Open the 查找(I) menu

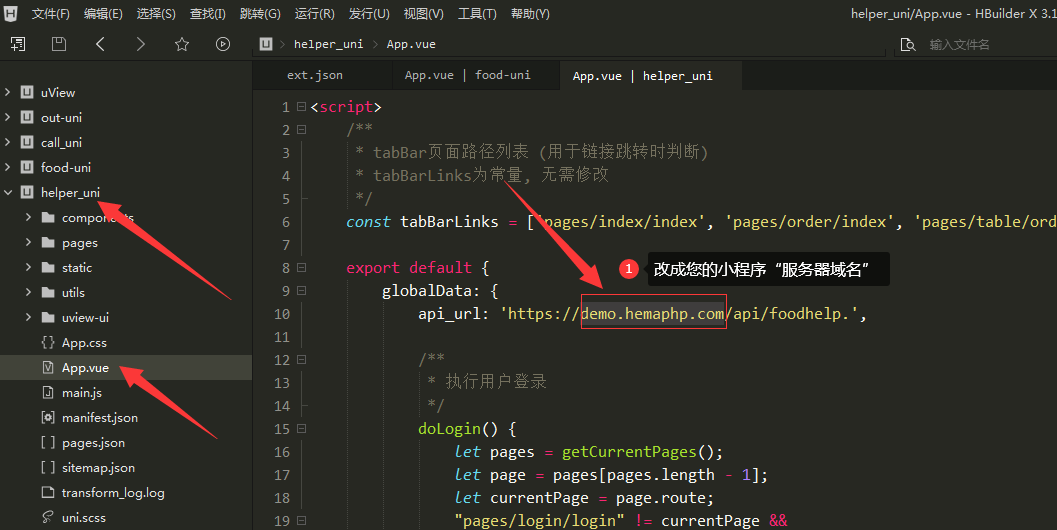tap(208, 13)
